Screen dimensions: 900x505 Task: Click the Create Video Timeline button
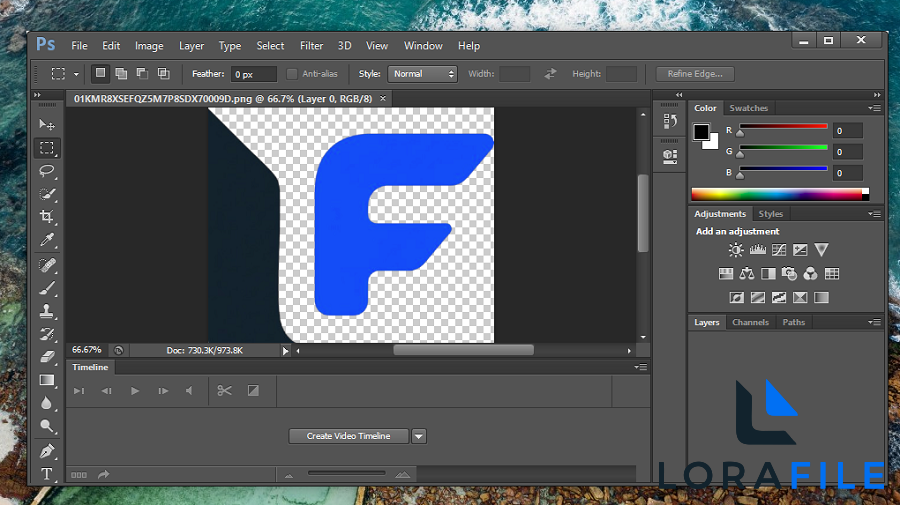pos(348,436)
